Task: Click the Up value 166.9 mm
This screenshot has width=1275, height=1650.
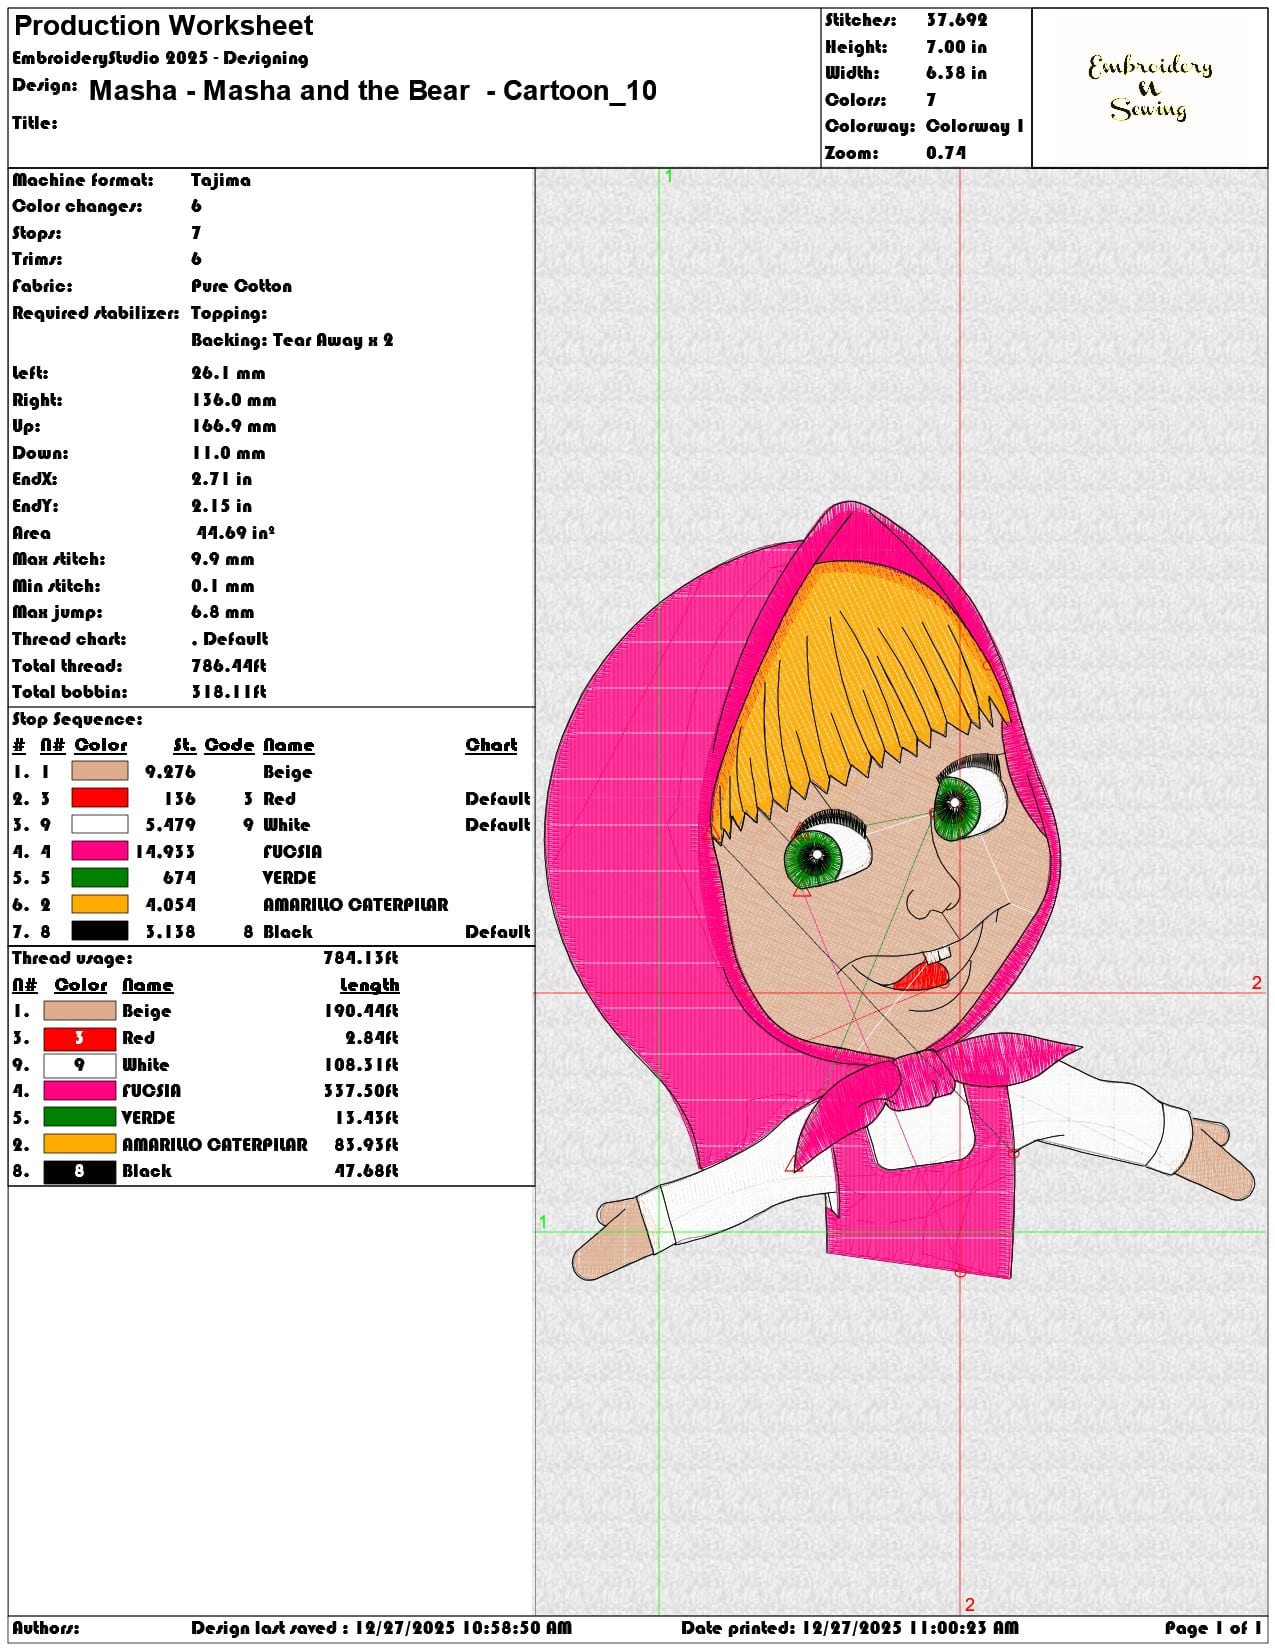Action: click(234, 426)
